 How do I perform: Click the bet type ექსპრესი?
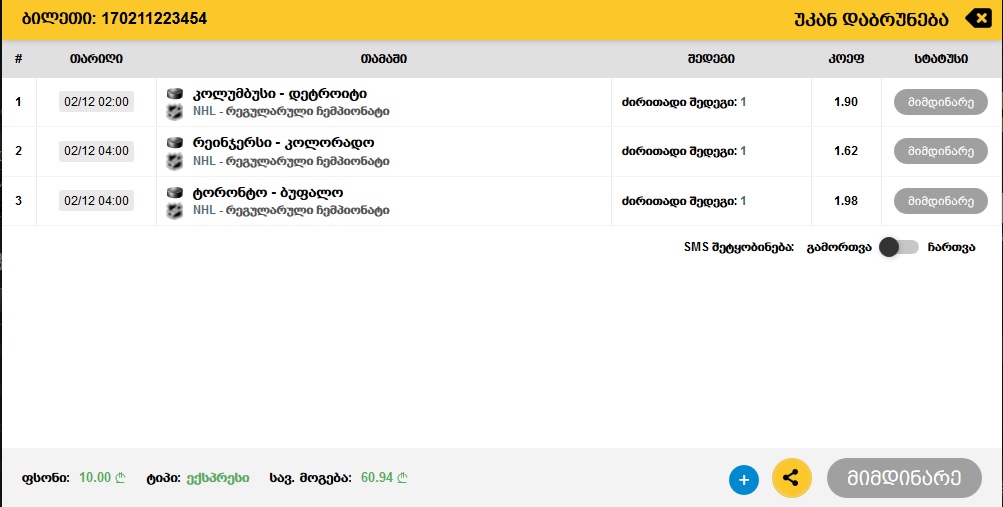pos(218,478)
